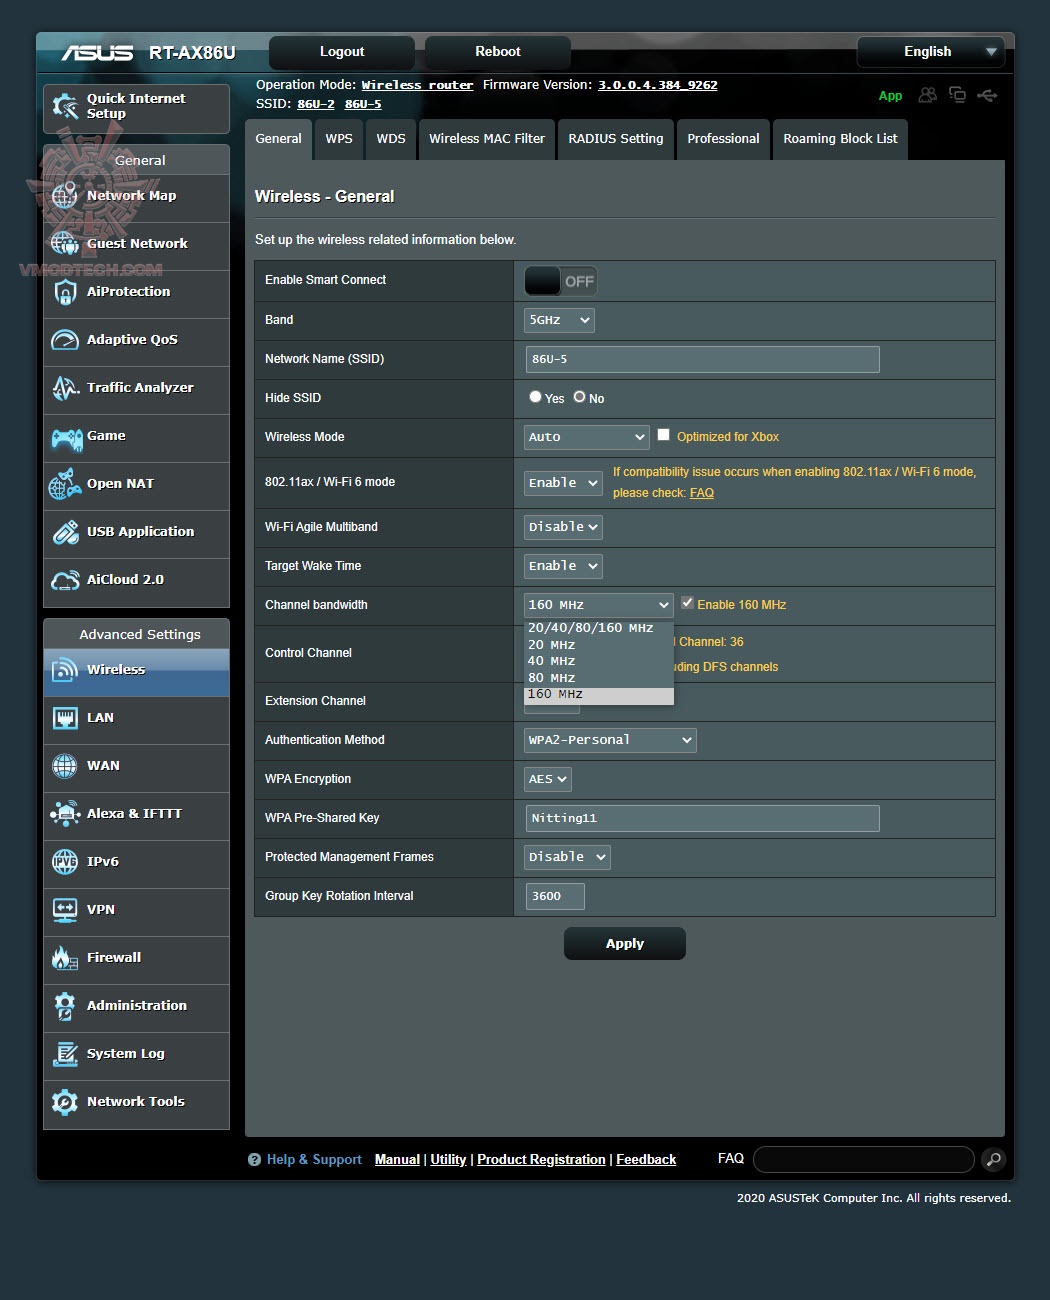The height and width of the screenshot is (1300, 1050).
Task: Click the AiProtection shield icon
Action: tap(65, 292)
